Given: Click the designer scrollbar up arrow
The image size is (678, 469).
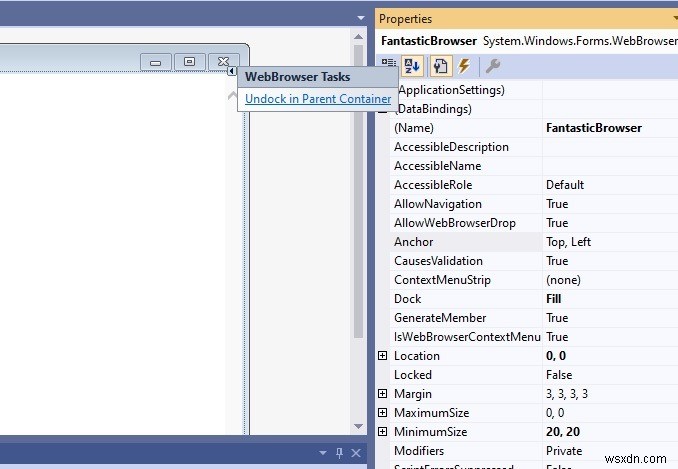Looking at the screenshot, I should coord(358,37).
